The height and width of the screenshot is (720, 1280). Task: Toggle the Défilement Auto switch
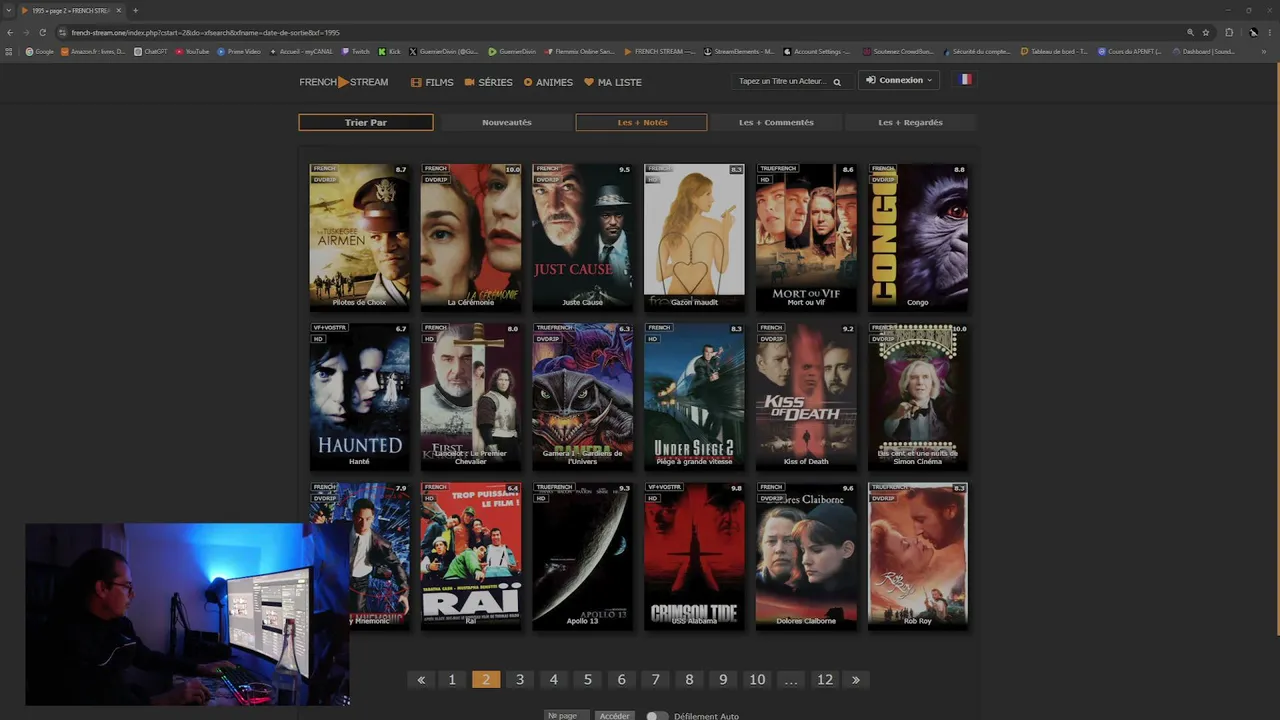[657, 716]
